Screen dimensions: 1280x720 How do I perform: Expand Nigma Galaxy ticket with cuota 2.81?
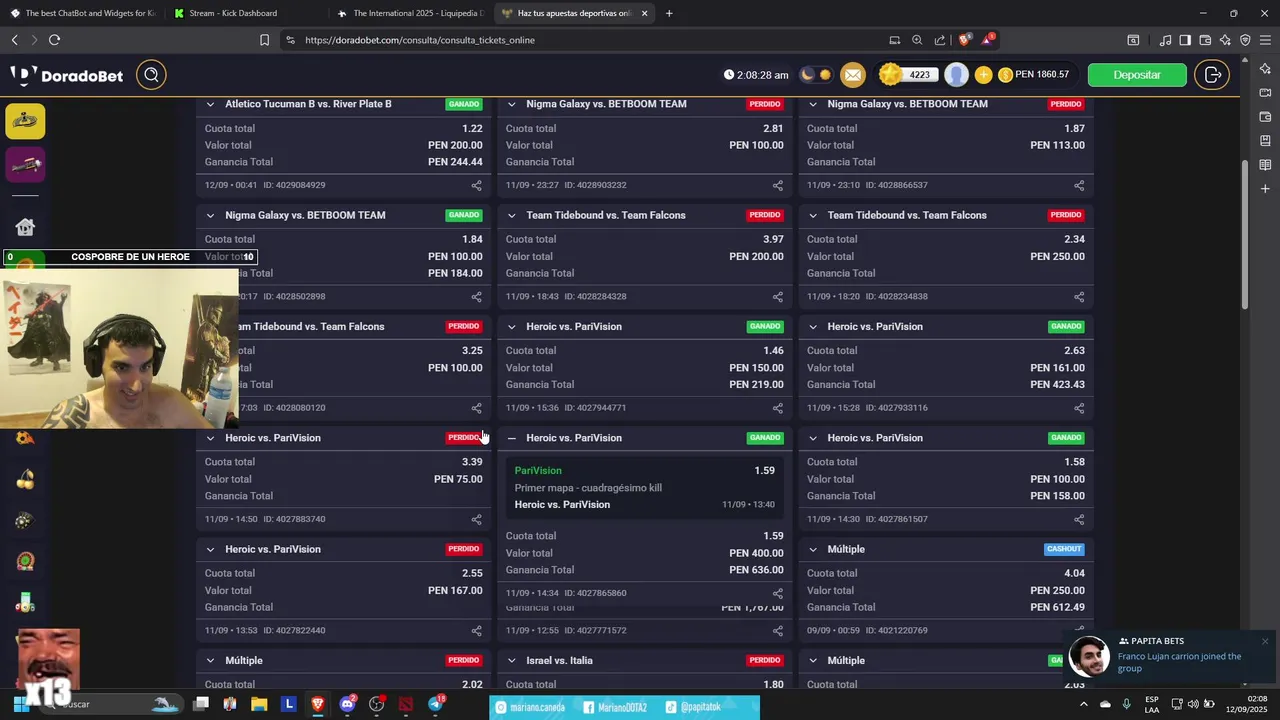(x=512, y=104)
